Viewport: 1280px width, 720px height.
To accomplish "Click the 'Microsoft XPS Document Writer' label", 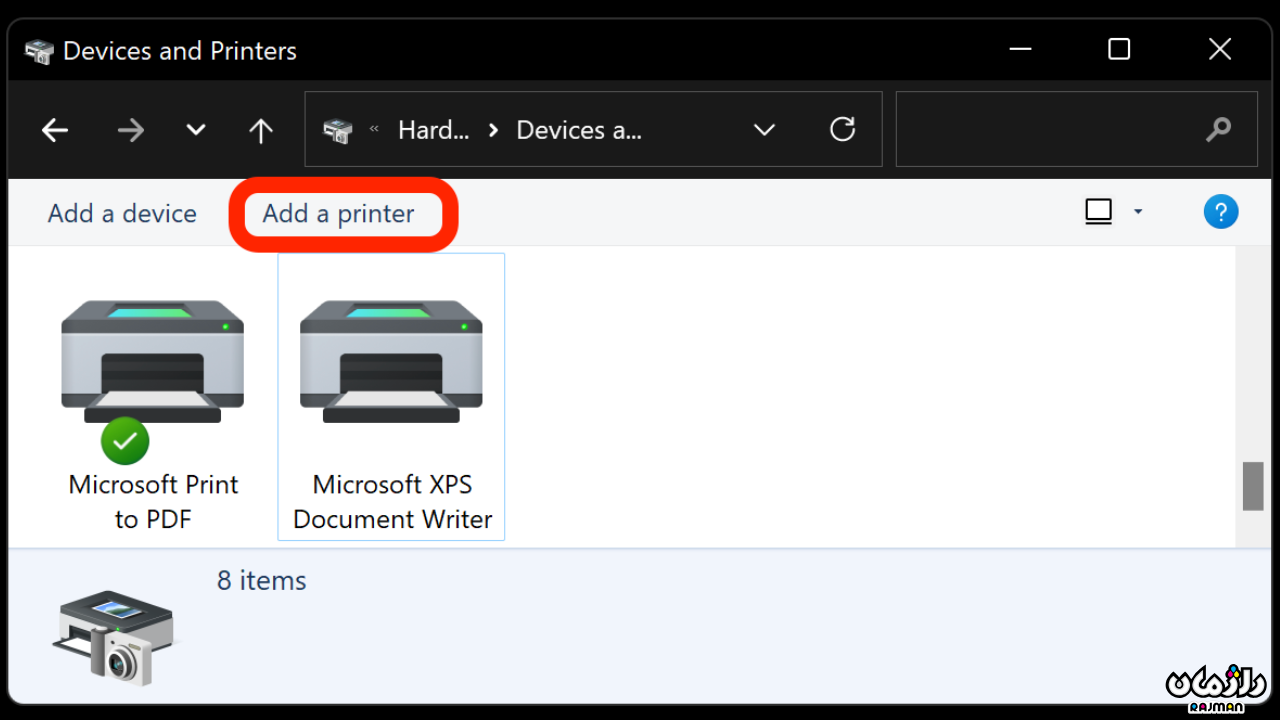I will [393, 502].
